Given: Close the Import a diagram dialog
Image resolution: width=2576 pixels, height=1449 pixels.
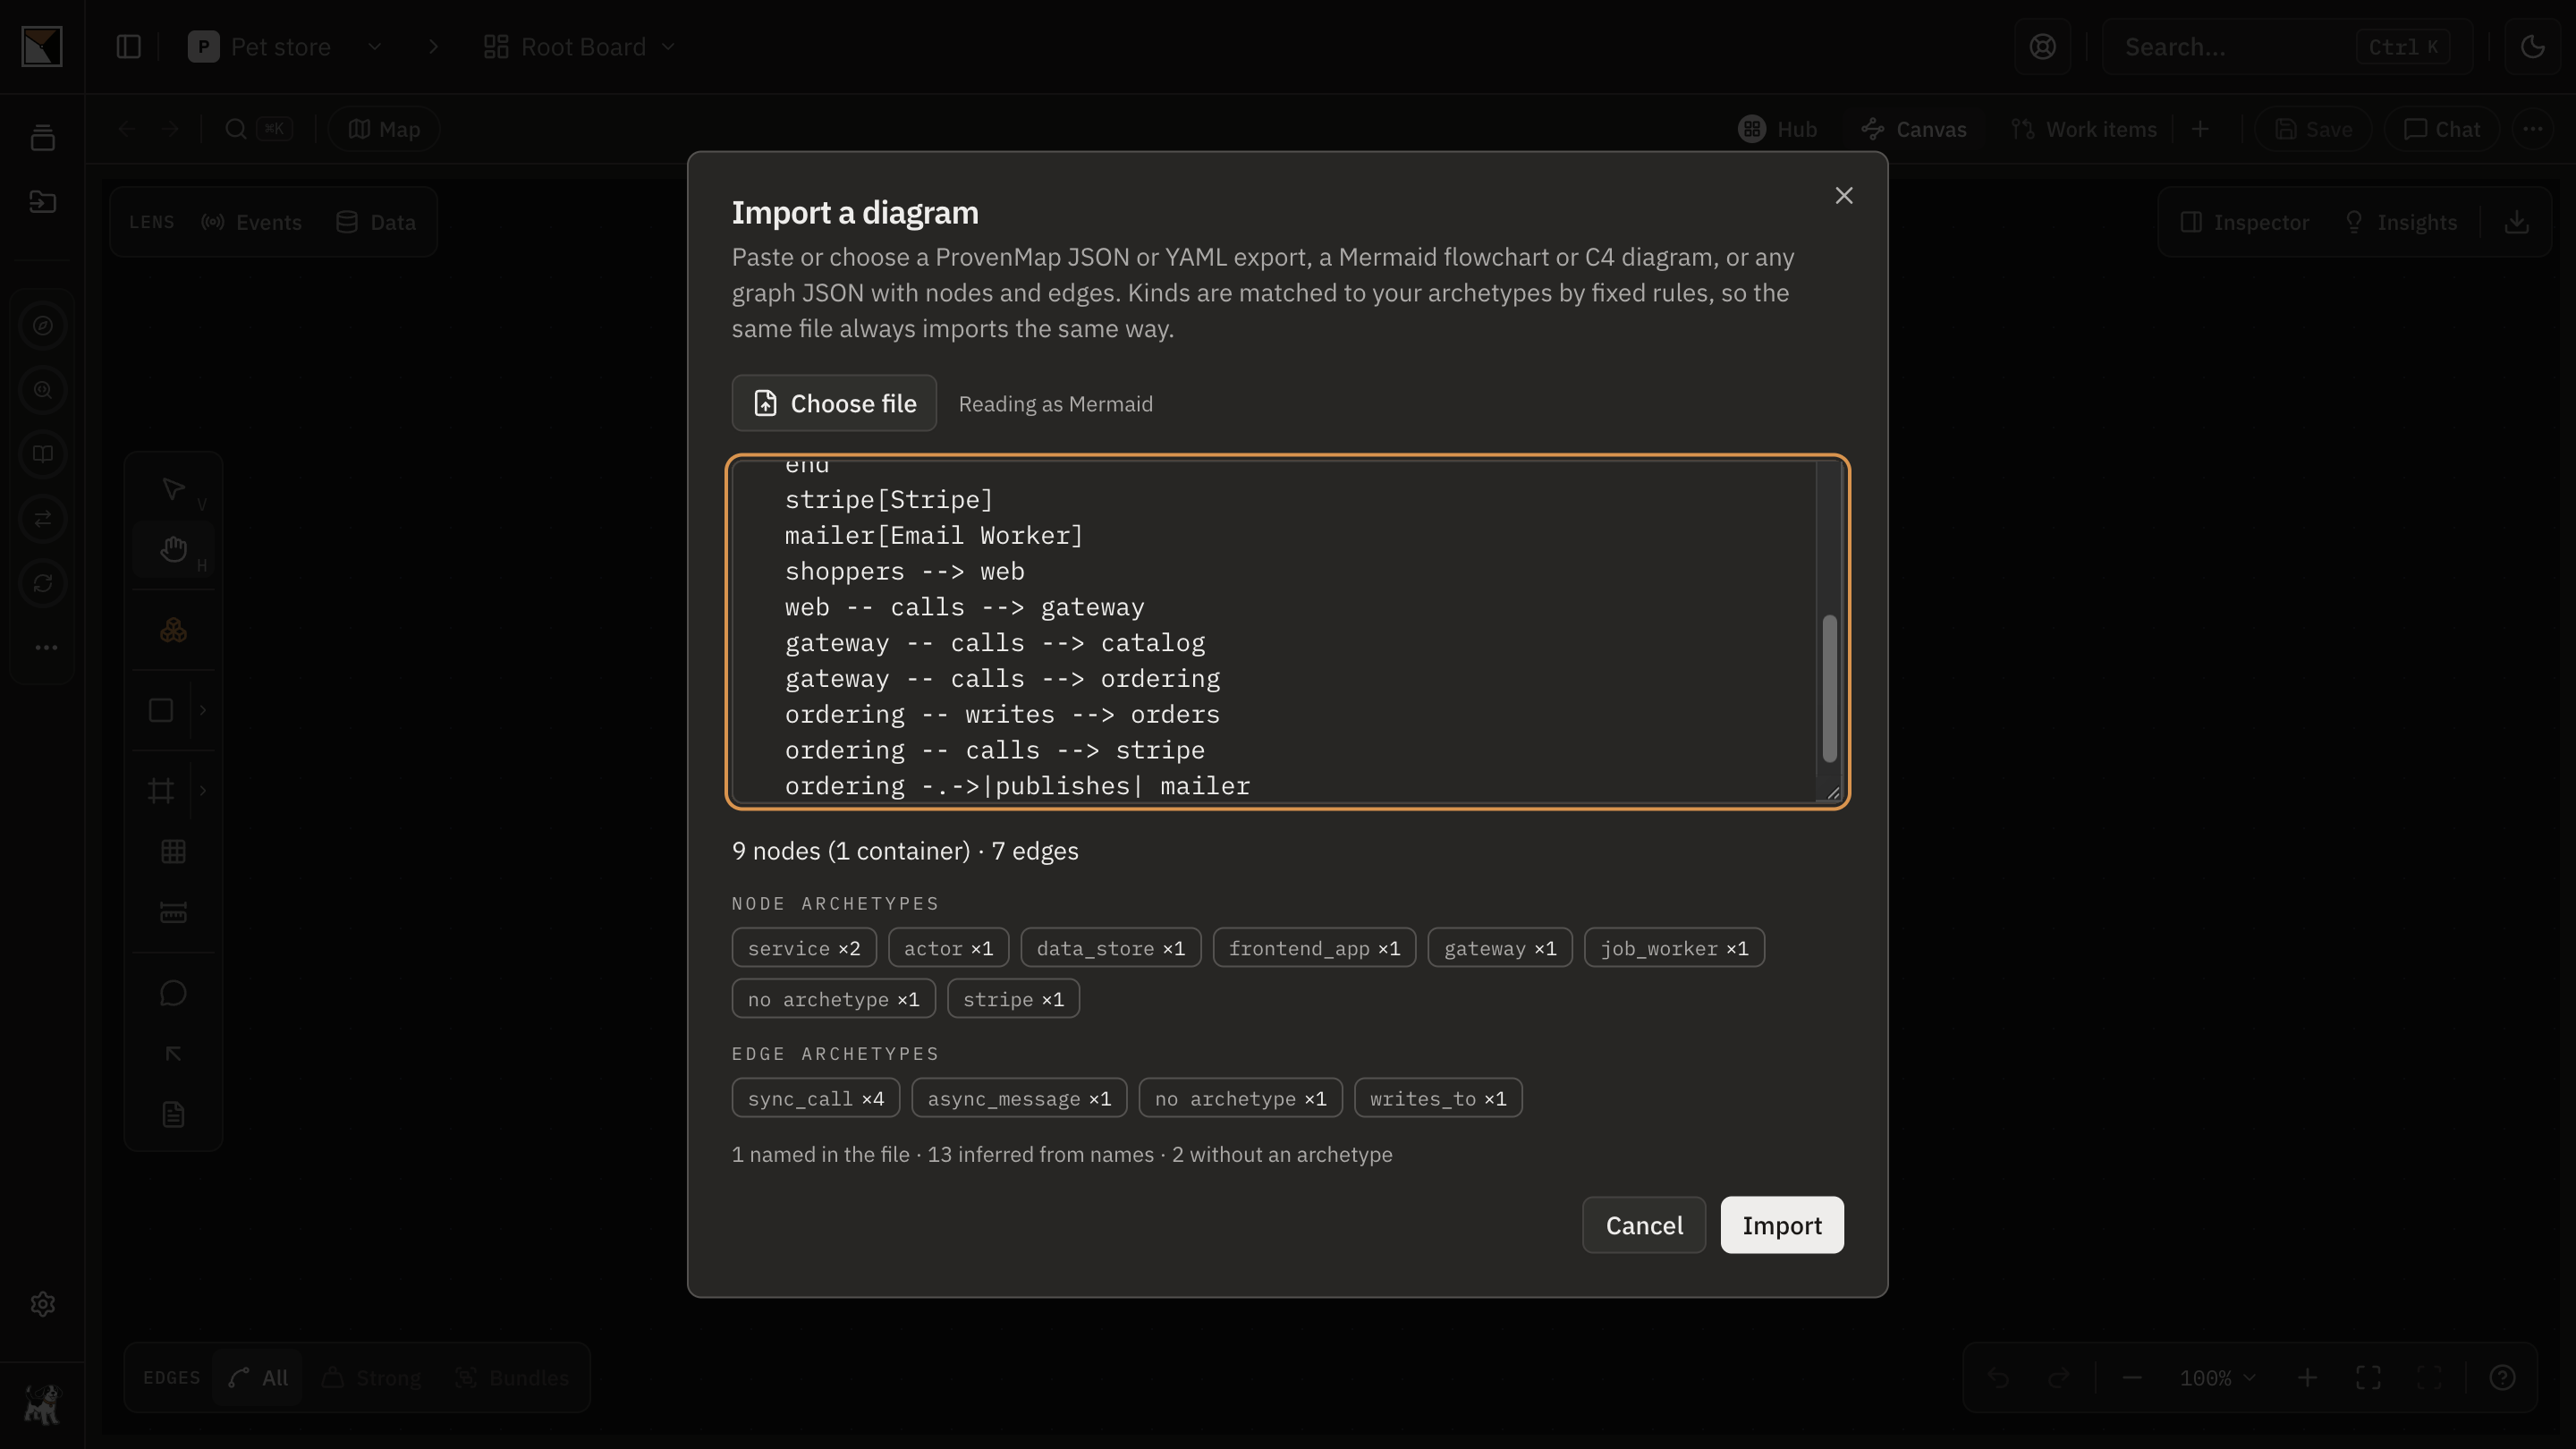Looking at the screenshot, I should 1843,196.
